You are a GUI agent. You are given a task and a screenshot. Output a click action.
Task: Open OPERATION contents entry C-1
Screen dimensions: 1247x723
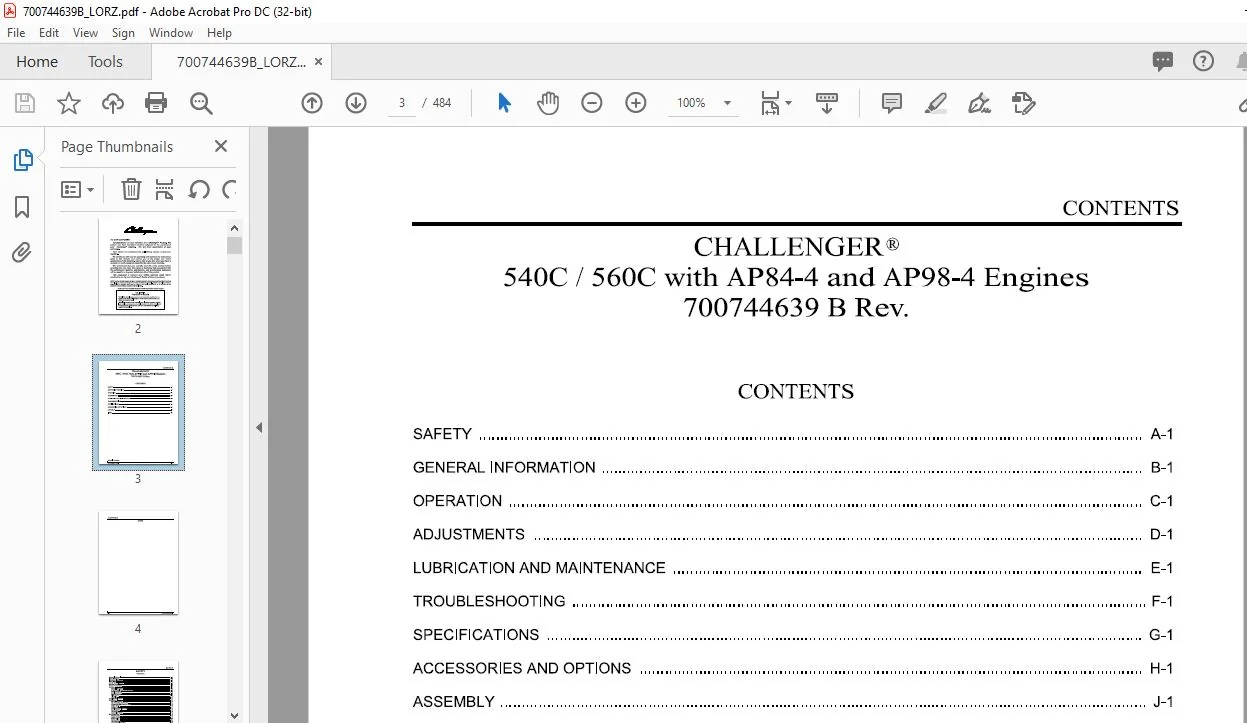coord(792,501)
